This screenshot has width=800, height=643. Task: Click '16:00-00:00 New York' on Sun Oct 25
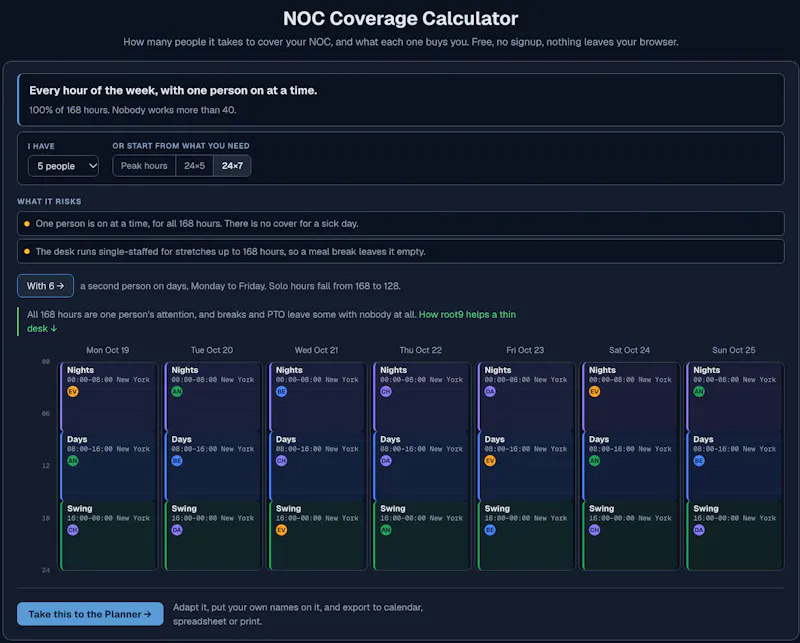point(735,518)
